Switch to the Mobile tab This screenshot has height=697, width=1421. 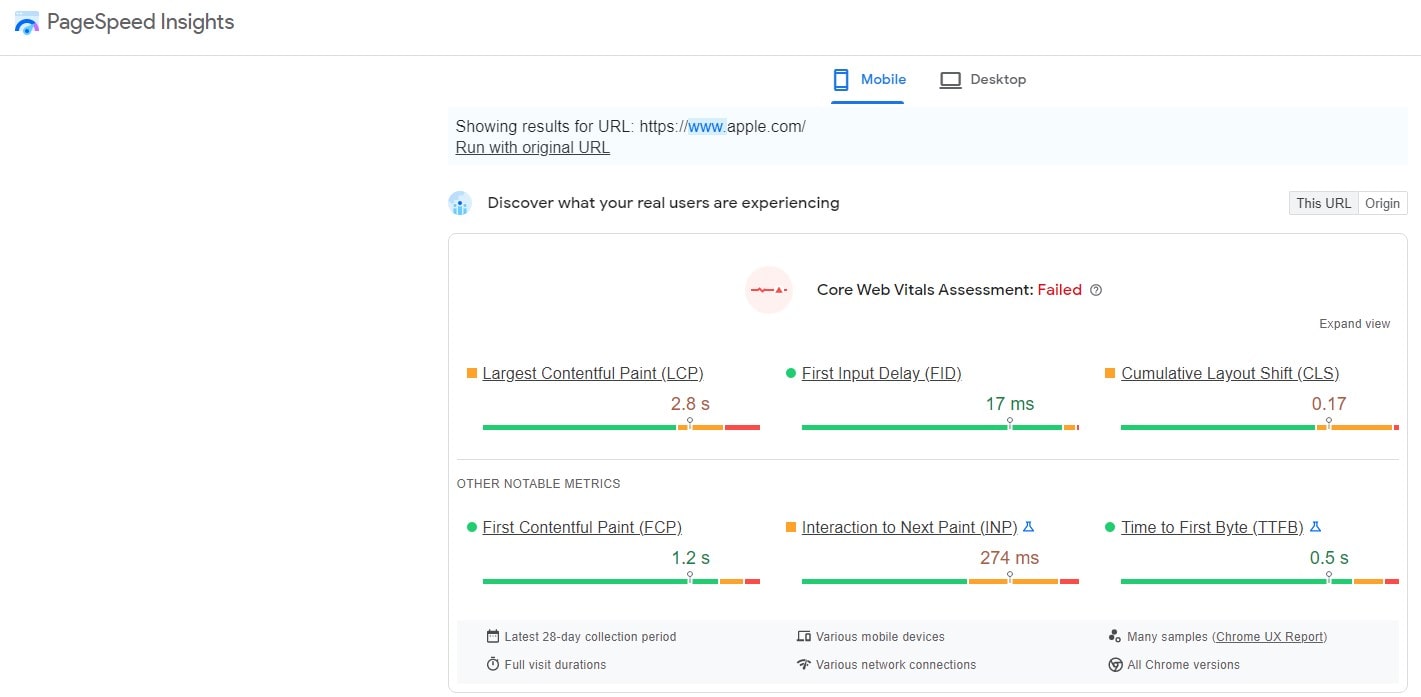pyautogui.click(x=880, y=79)
